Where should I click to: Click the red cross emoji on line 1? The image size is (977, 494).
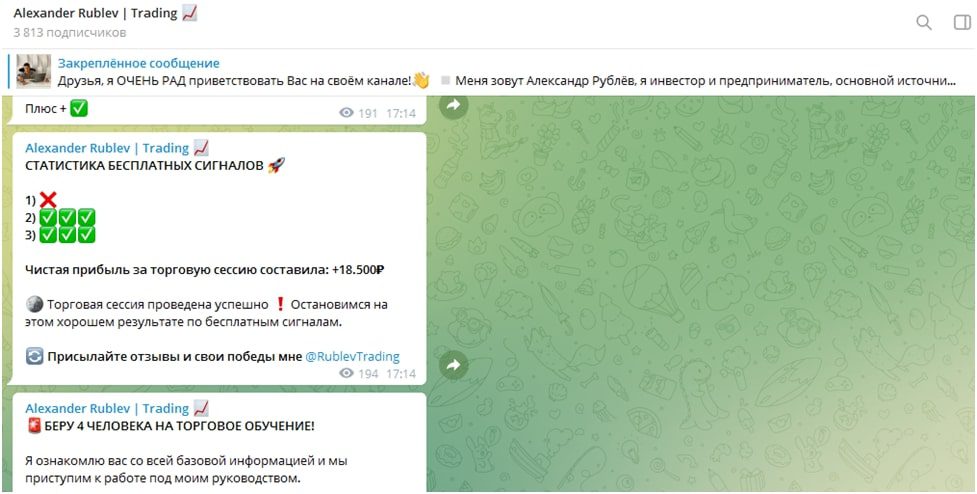[x=48, y=200]
